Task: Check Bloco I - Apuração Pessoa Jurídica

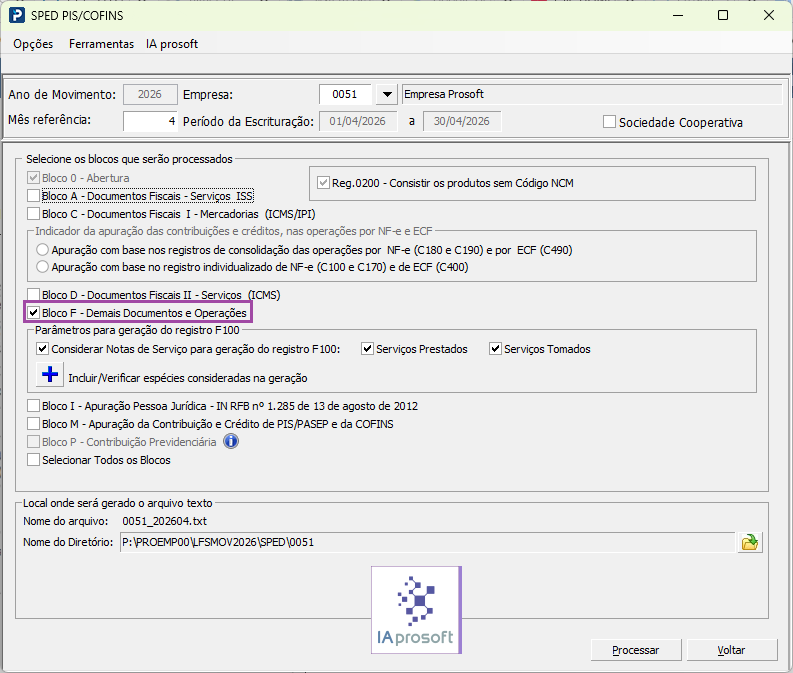Action: pyautogui.click(x=34, y=406)
